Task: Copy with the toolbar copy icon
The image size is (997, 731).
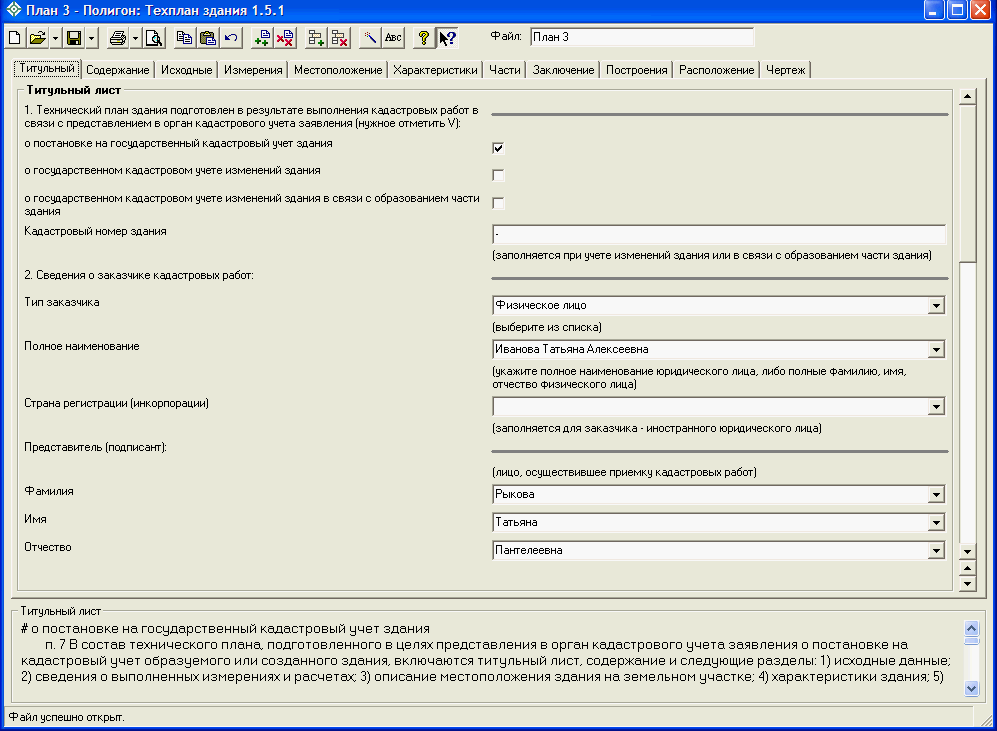Action: point(184,38)
